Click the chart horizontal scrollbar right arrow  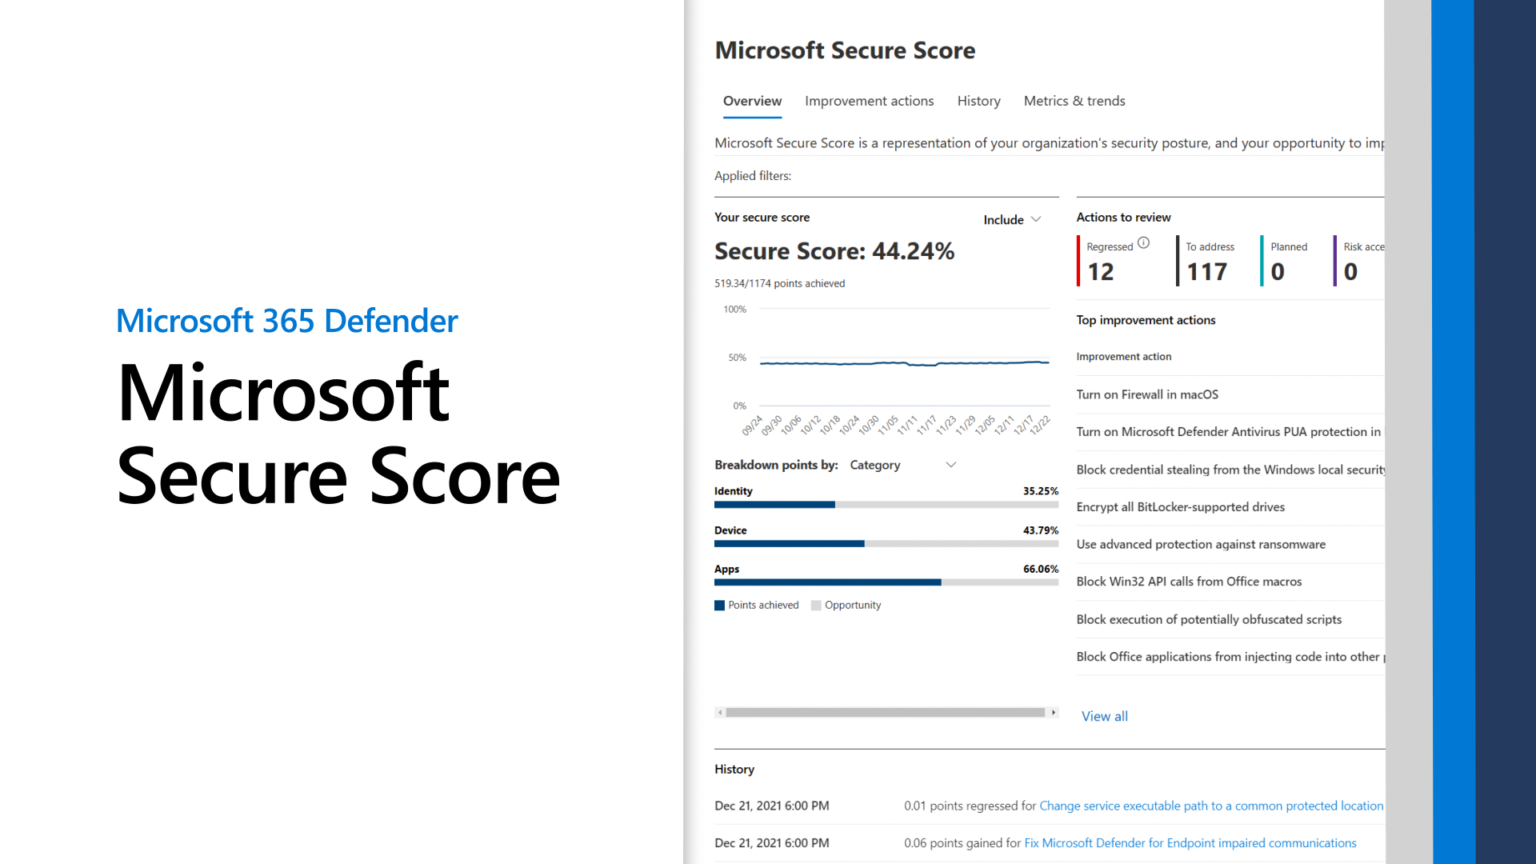[1055, 712]
